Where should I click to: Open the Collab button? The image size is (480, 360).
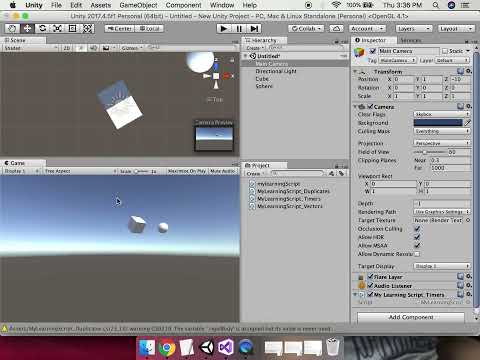(306, 29)
